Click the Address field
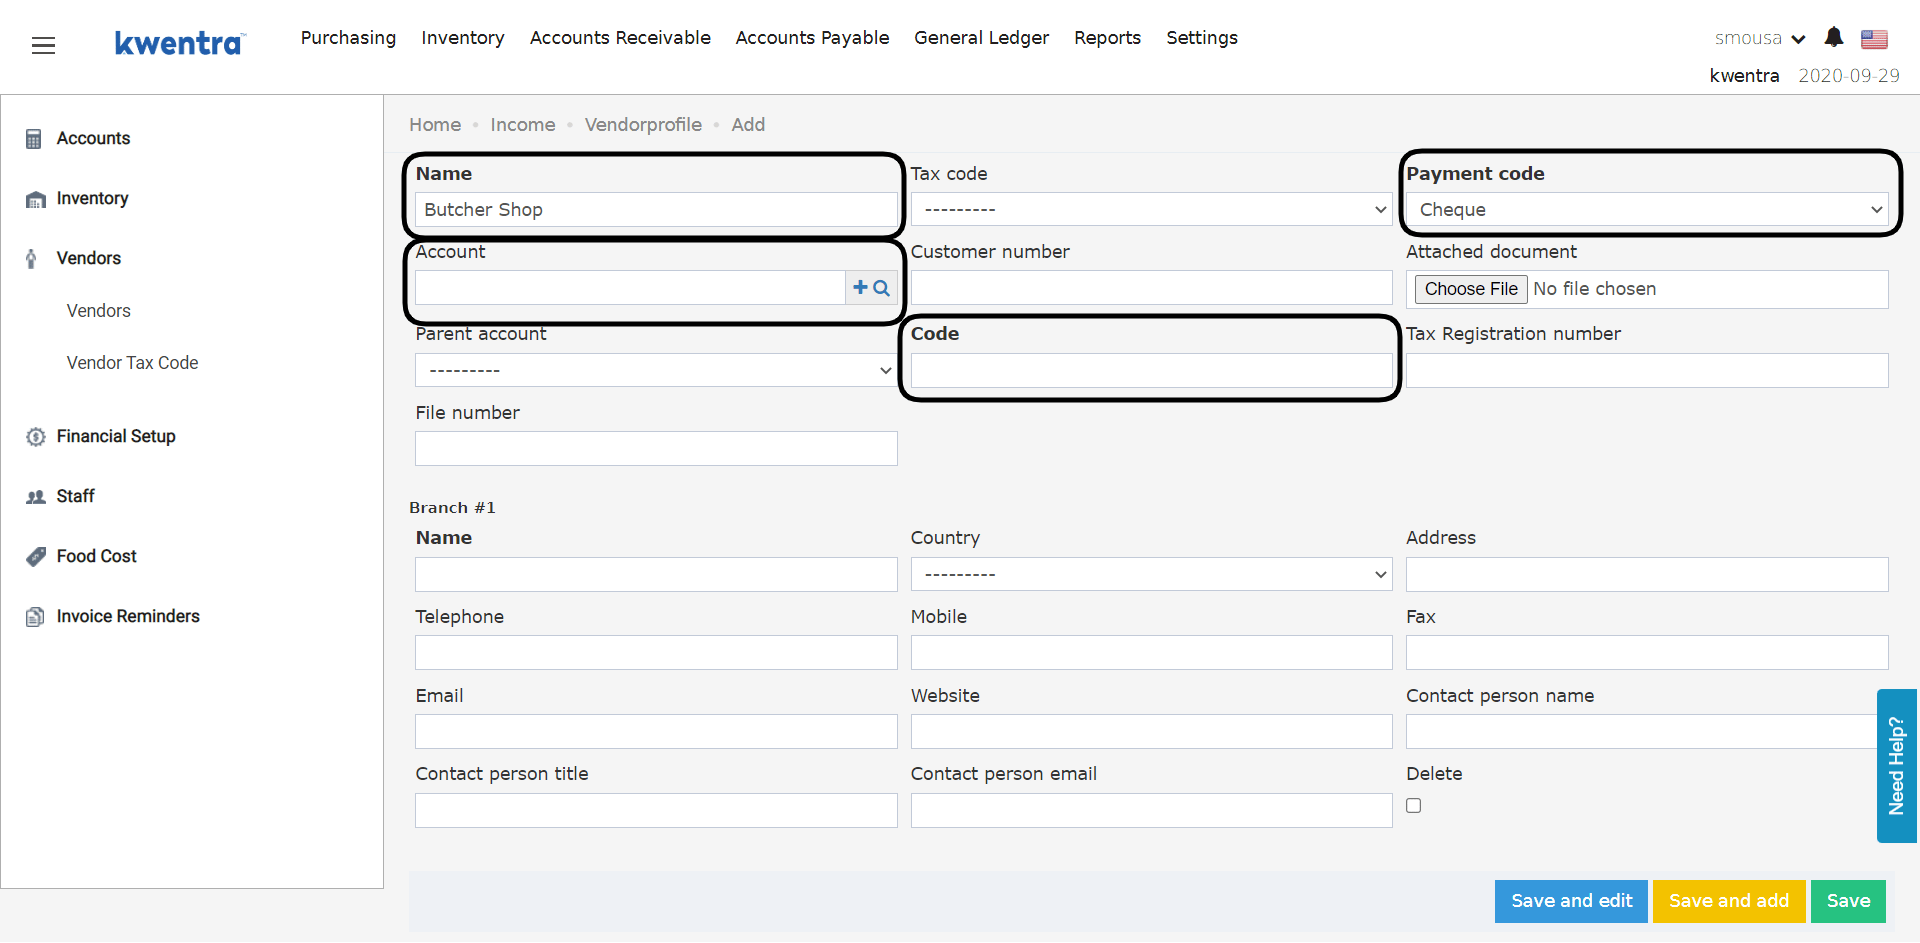1920x943 pixels. (1647, 574)
